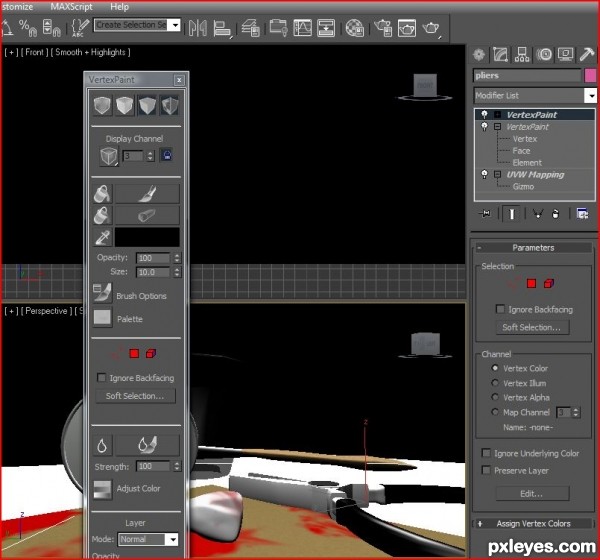
Task: Switch to the Display panel tab
Action: 565,54
